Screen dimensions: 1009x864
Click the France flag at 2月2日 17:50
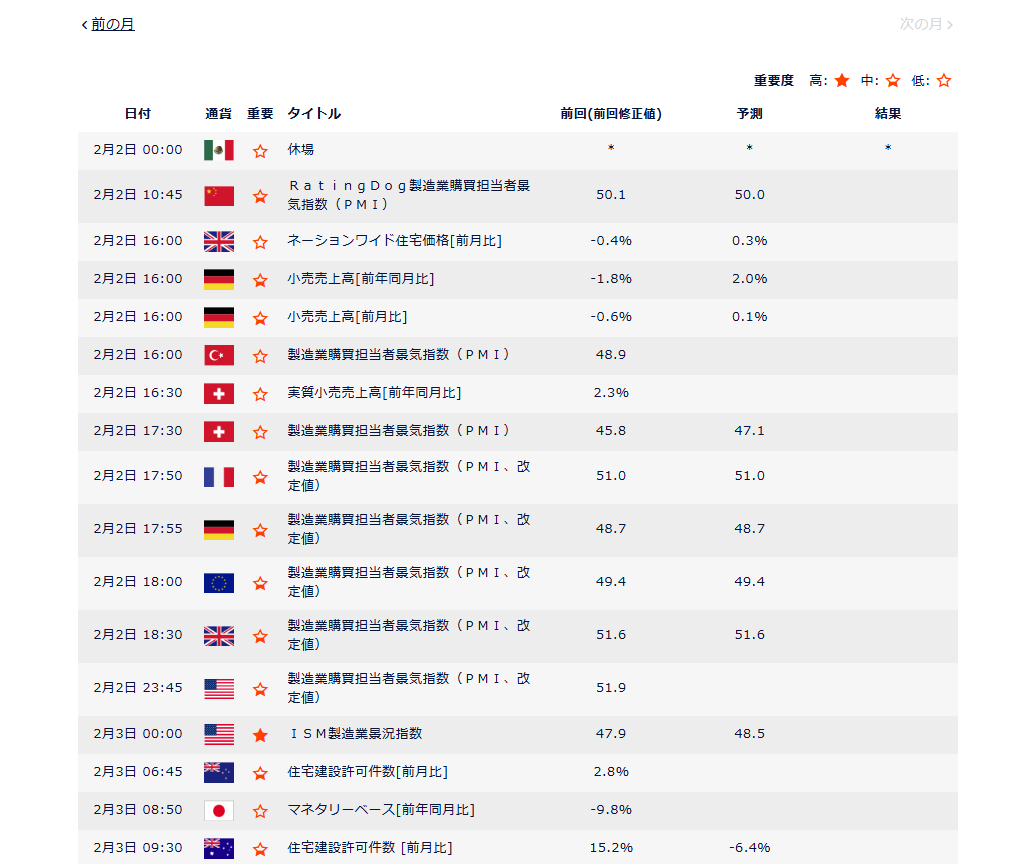click(x=218, y=477)
